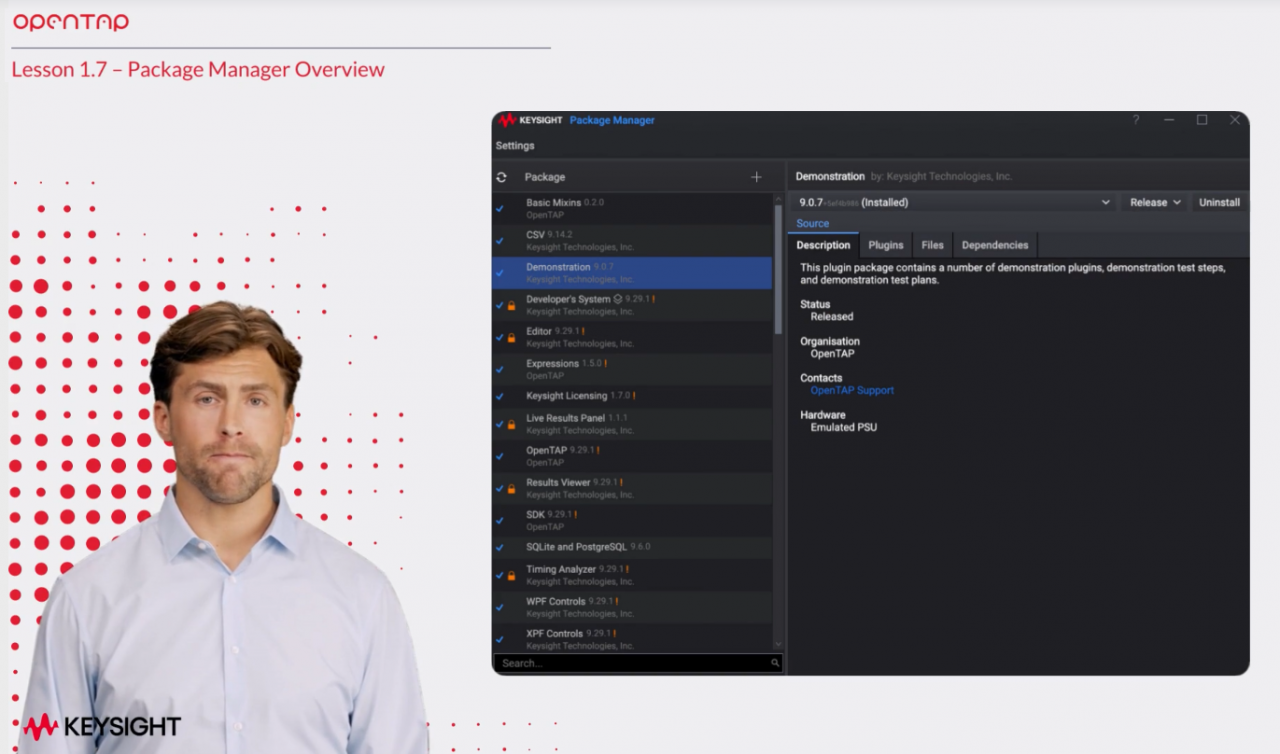
Task: Click the plus icon beside Package header
Action: point(756,177)
